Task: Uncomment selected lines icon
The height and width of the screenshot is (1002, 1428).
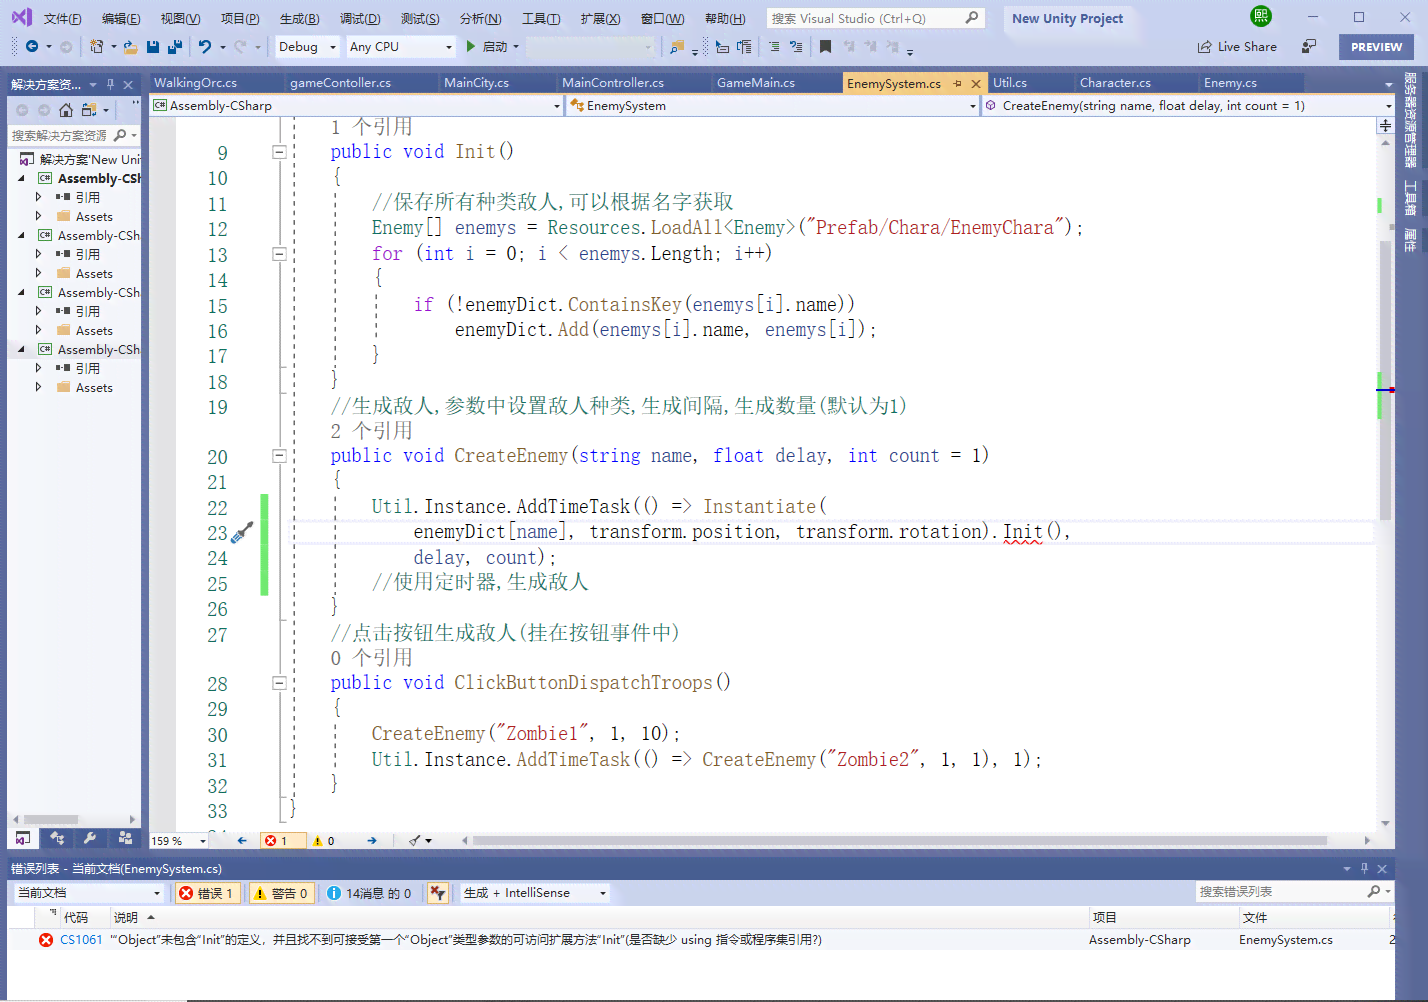Action: pos(796,46)
